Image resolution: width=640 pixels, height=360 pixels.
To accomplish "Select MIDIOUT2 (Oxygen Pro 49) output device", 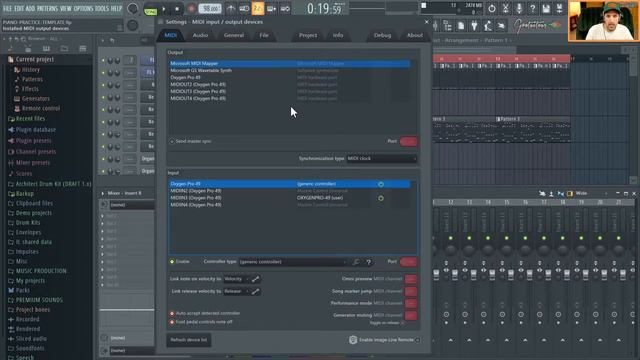I will point(290,84).
